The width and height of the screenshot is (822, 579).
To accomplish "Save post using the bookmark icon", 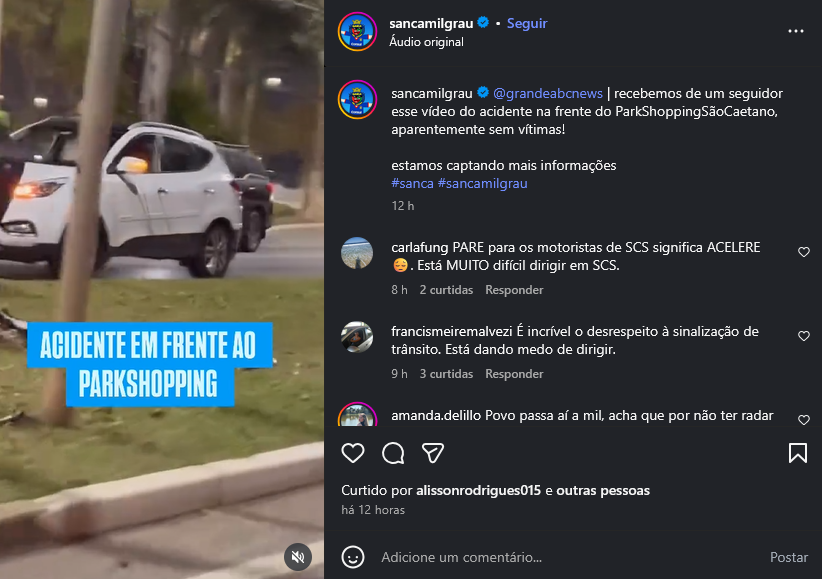I will tap(798, 453).
